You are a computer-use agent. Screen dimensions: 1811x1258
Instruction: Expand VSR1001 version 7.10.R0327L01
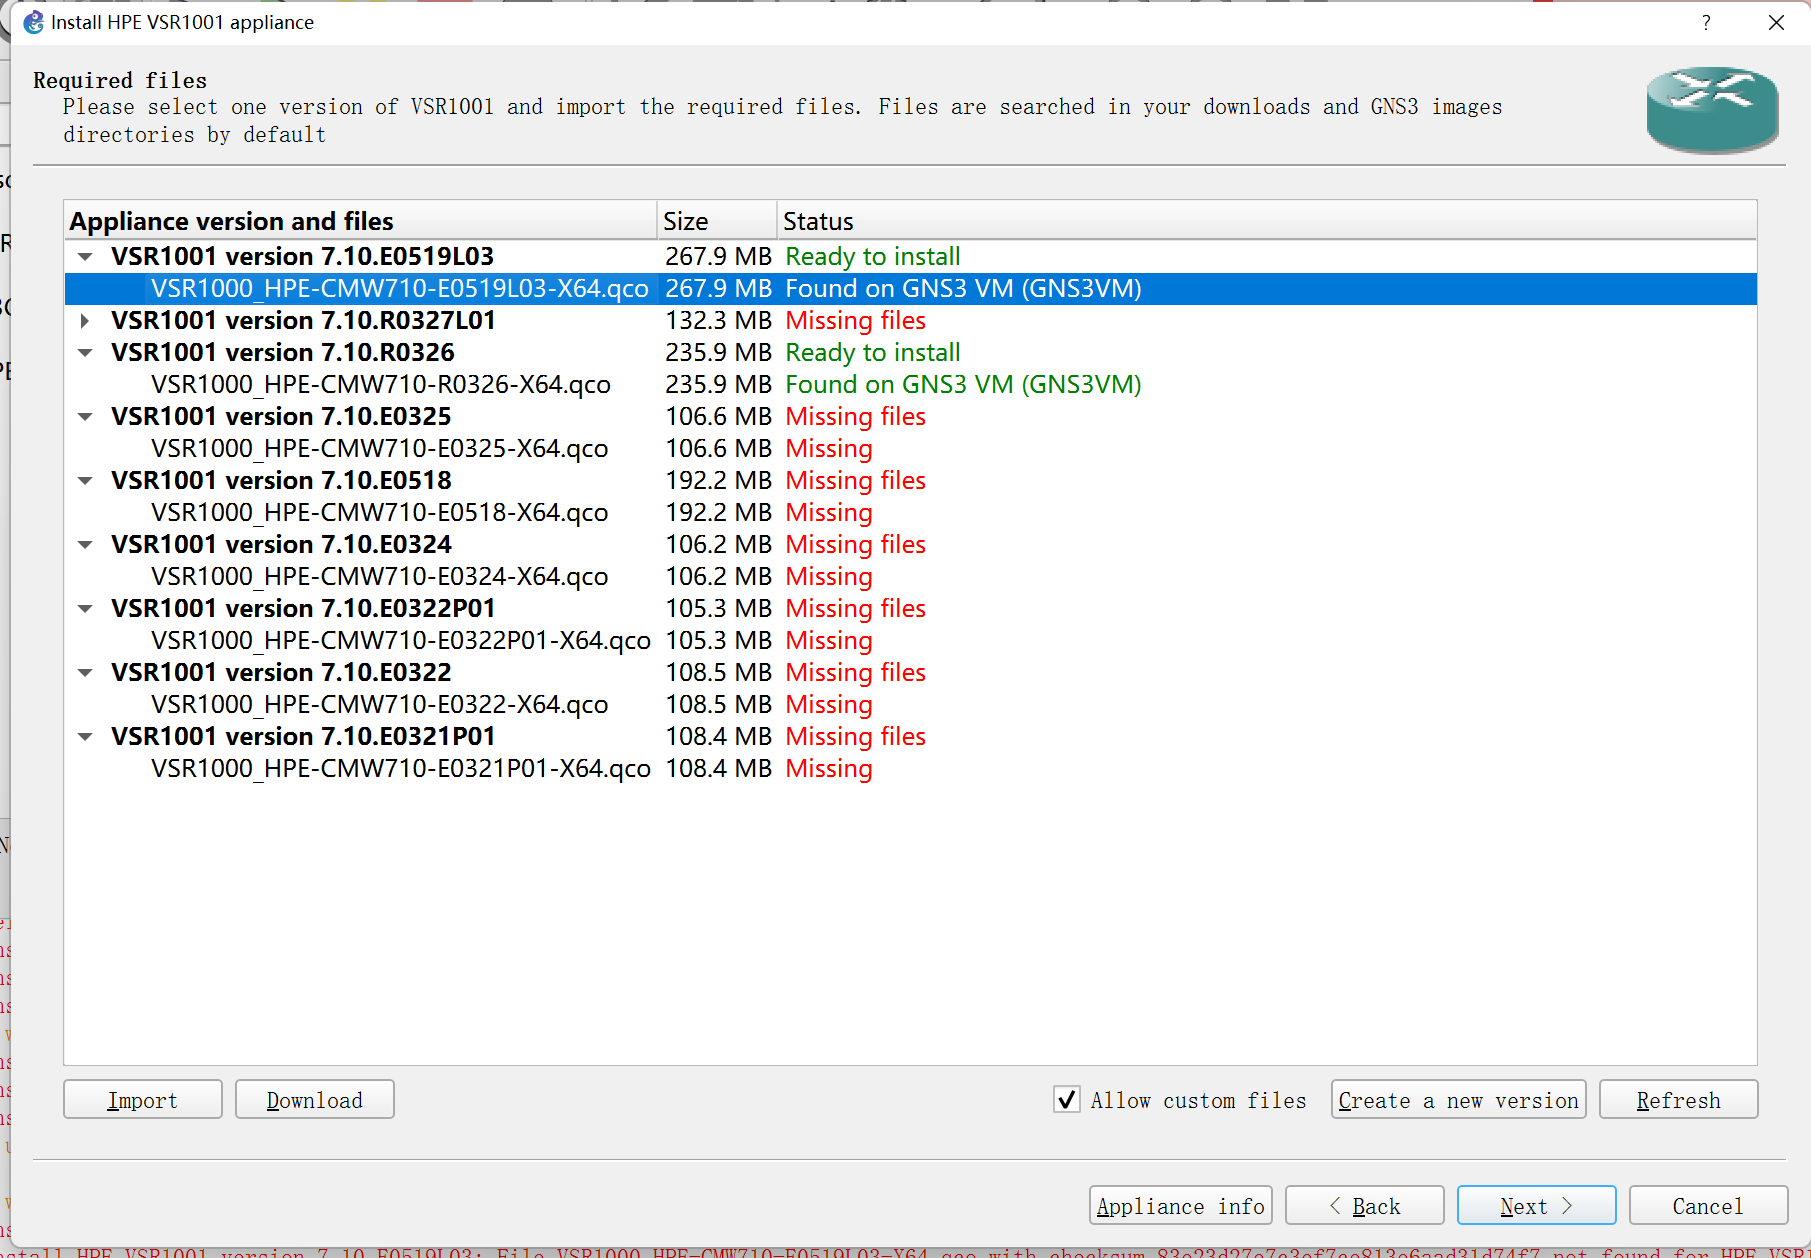[x=86, y=321]
